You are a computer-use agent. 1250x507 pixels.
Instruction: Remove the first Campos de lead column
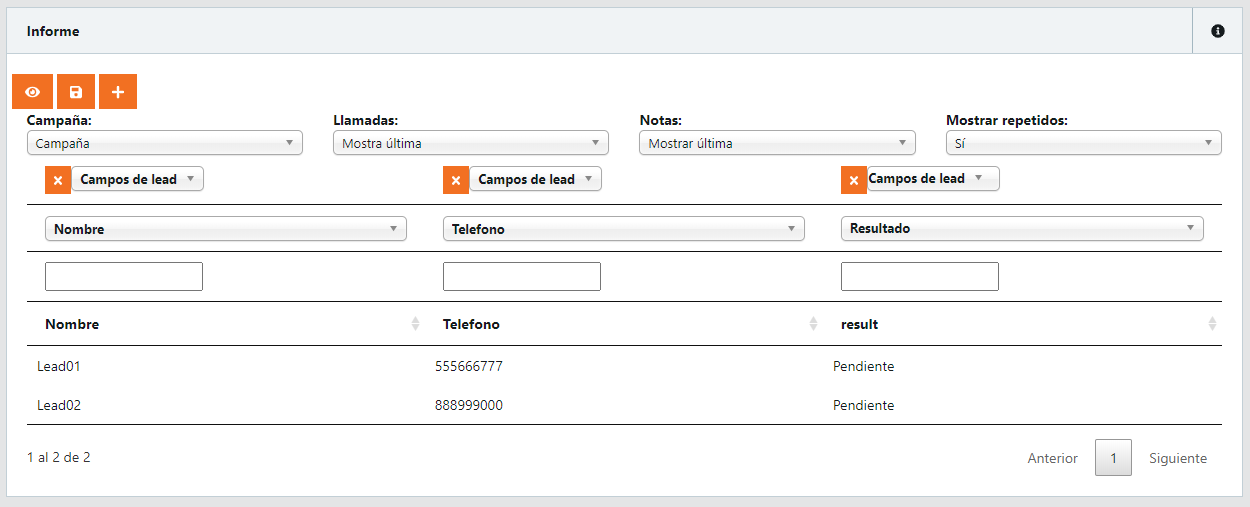[58, 180]
